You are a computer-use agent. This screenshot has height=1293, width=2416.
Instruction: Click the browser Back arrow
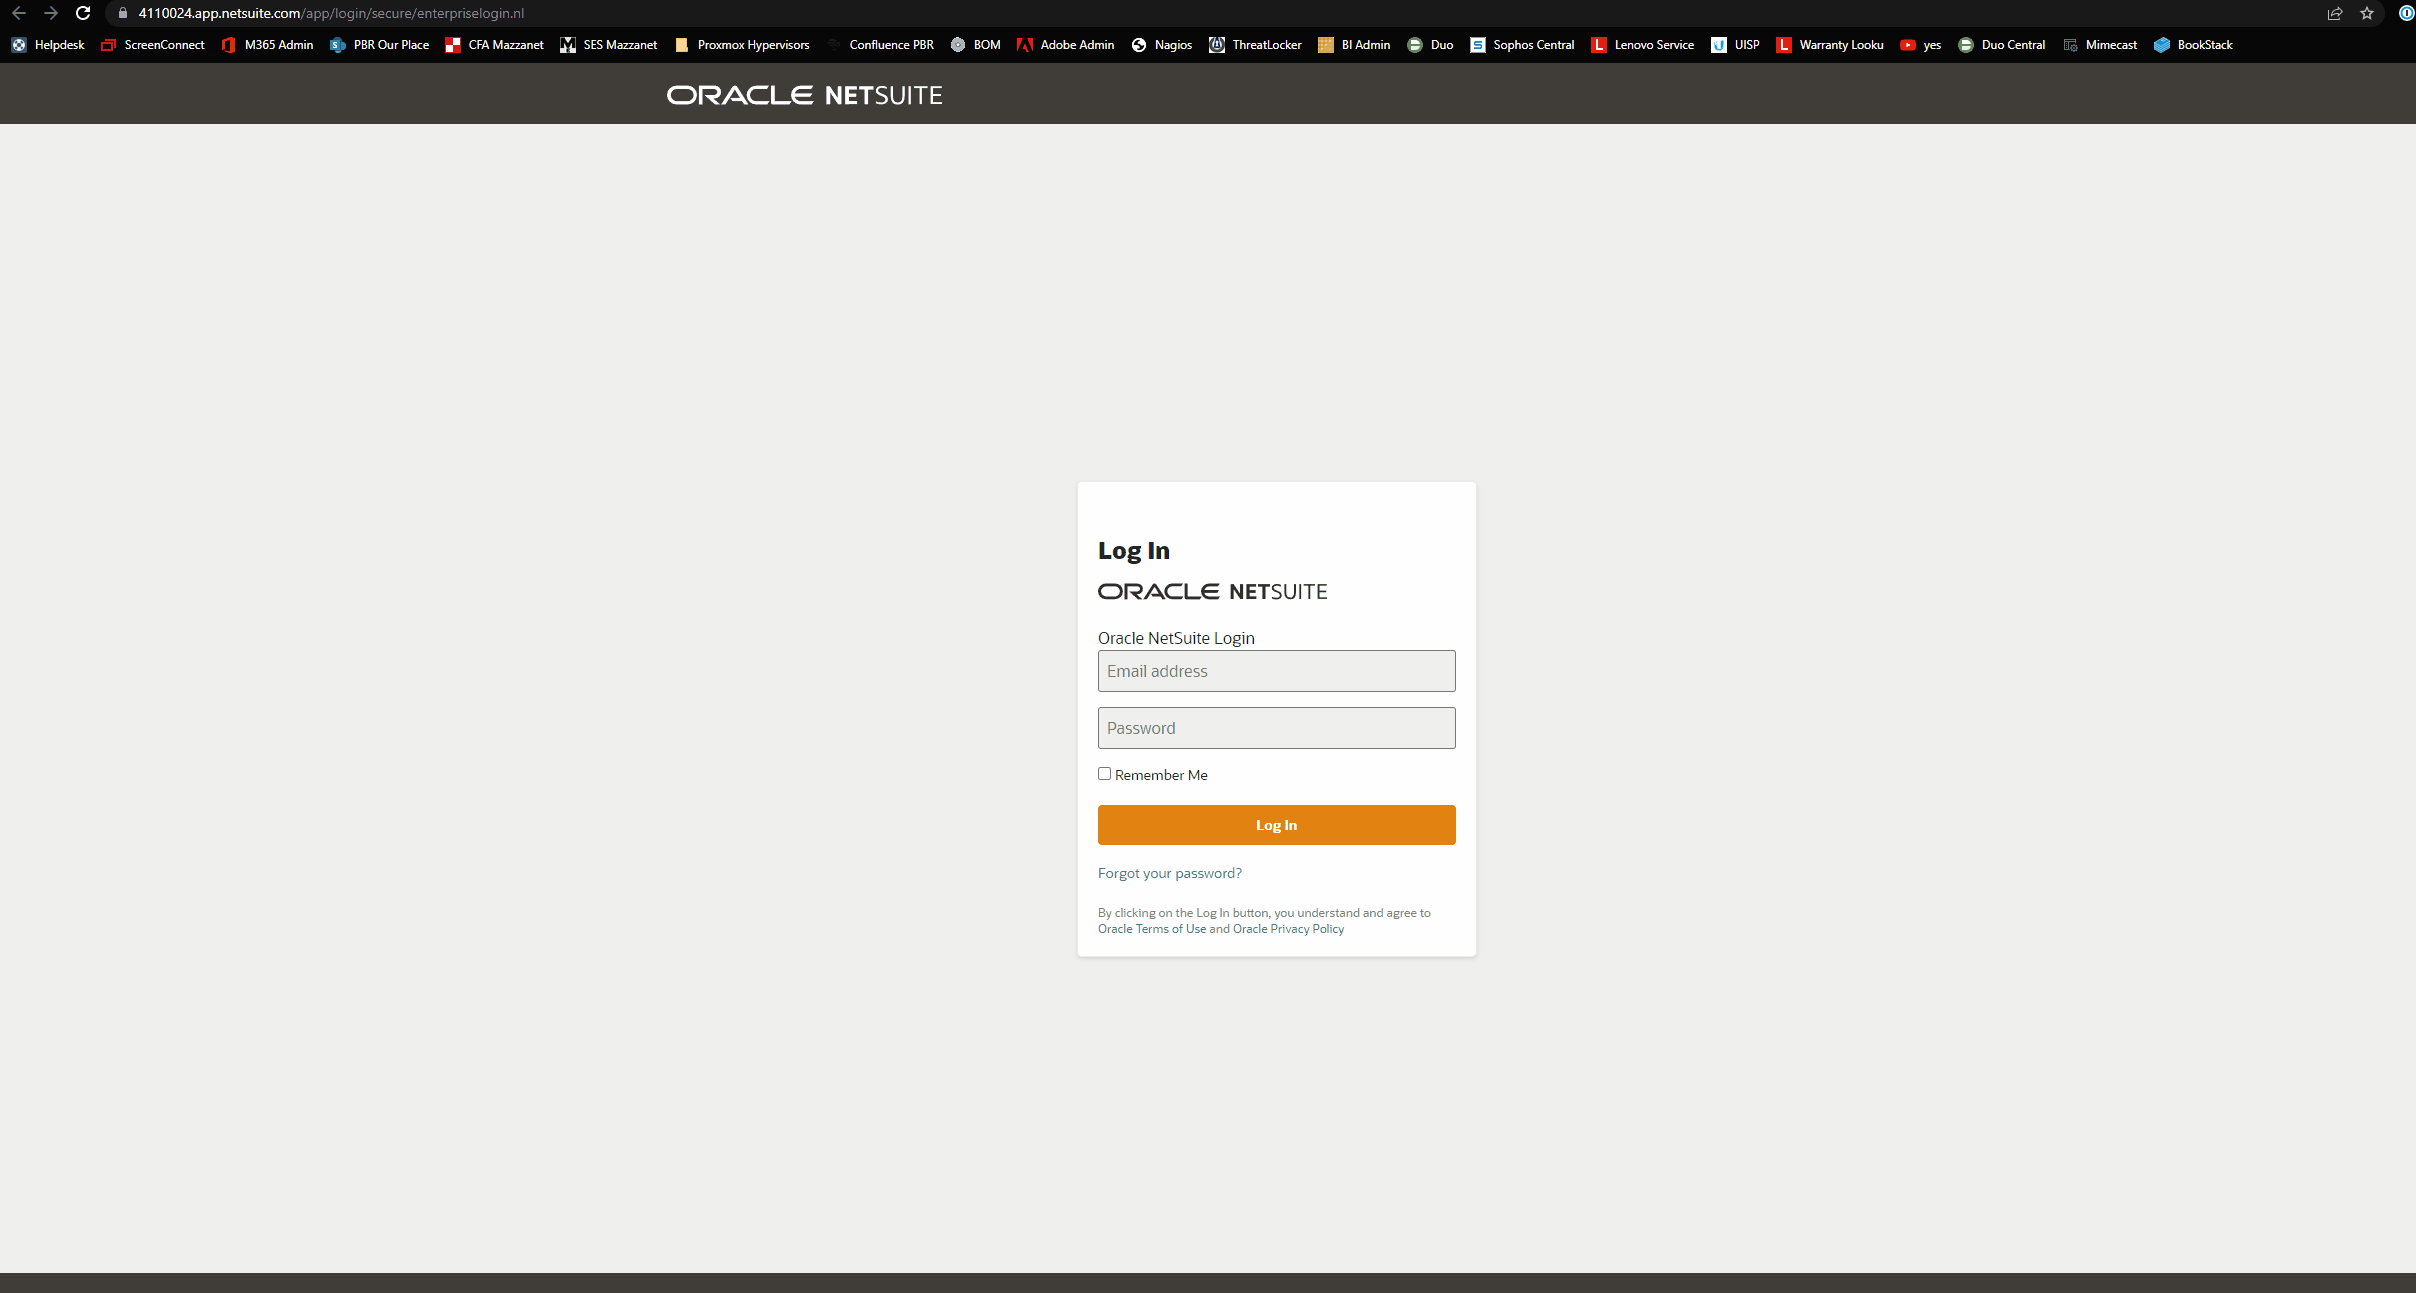click(18, 13)
